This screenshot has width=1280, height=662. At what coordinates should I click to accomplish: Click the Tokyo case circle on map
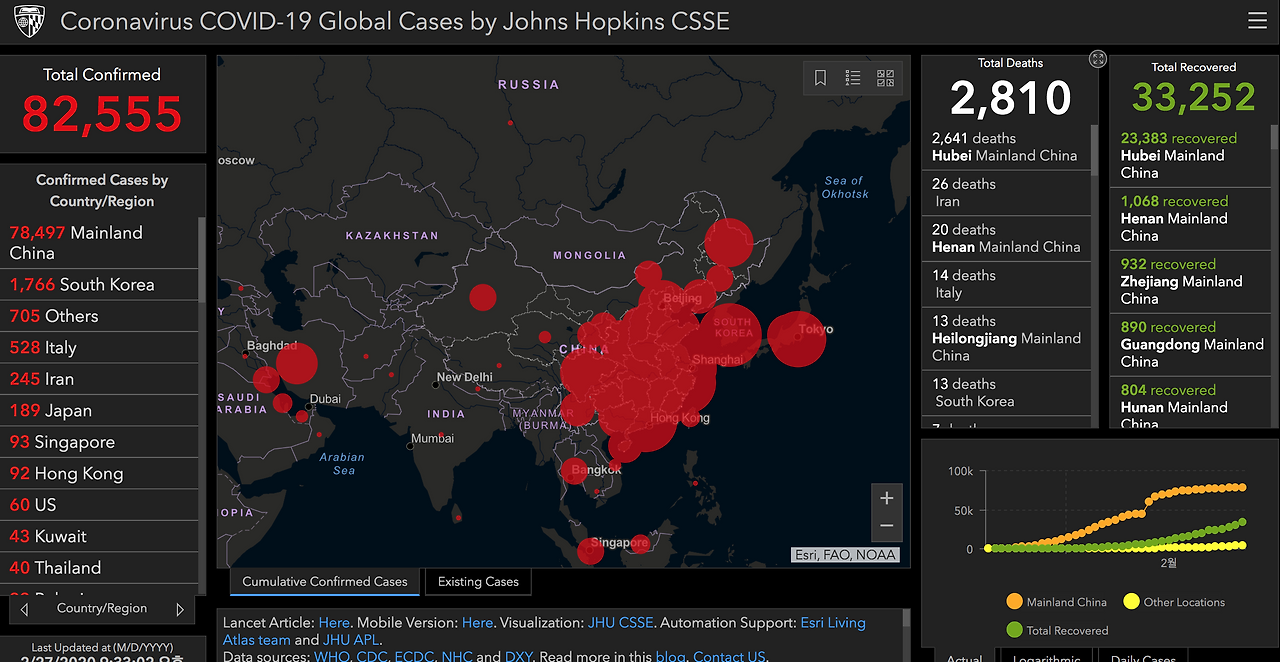(797, 338)
